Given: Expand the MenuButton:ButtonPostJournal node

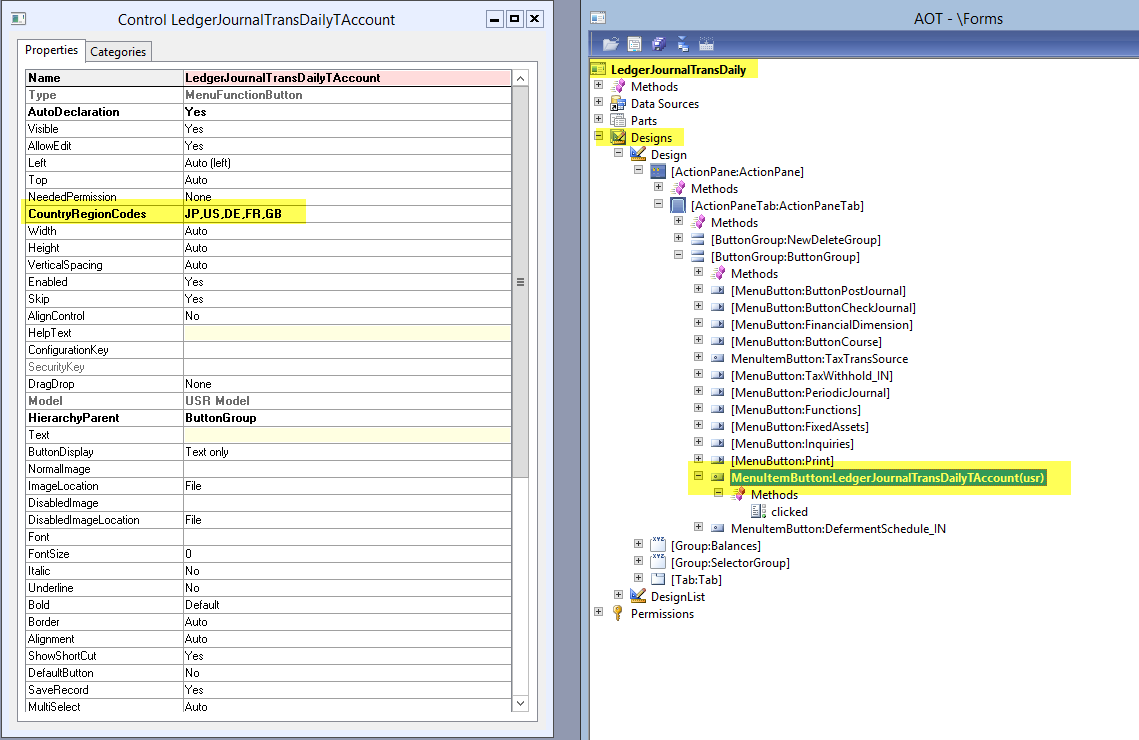Looking at the screenshot, I should point(699,290).
